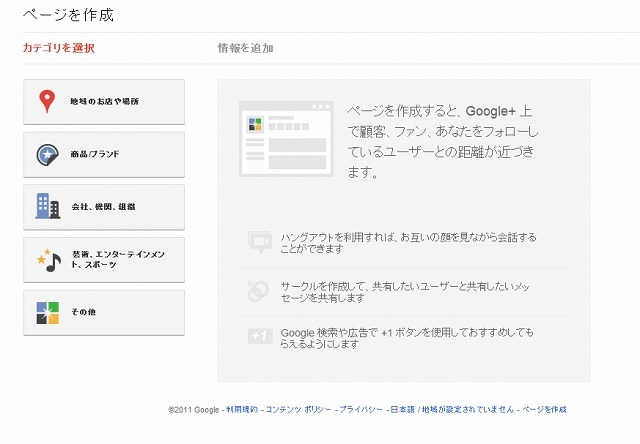Click the circles rings icon
640x444 pixels.
point(258,291)
